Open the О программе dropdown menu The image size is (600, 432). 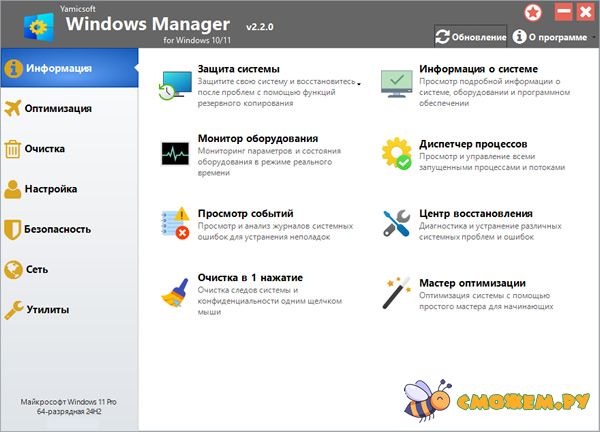pyautogui.click(x=552, y=37)
